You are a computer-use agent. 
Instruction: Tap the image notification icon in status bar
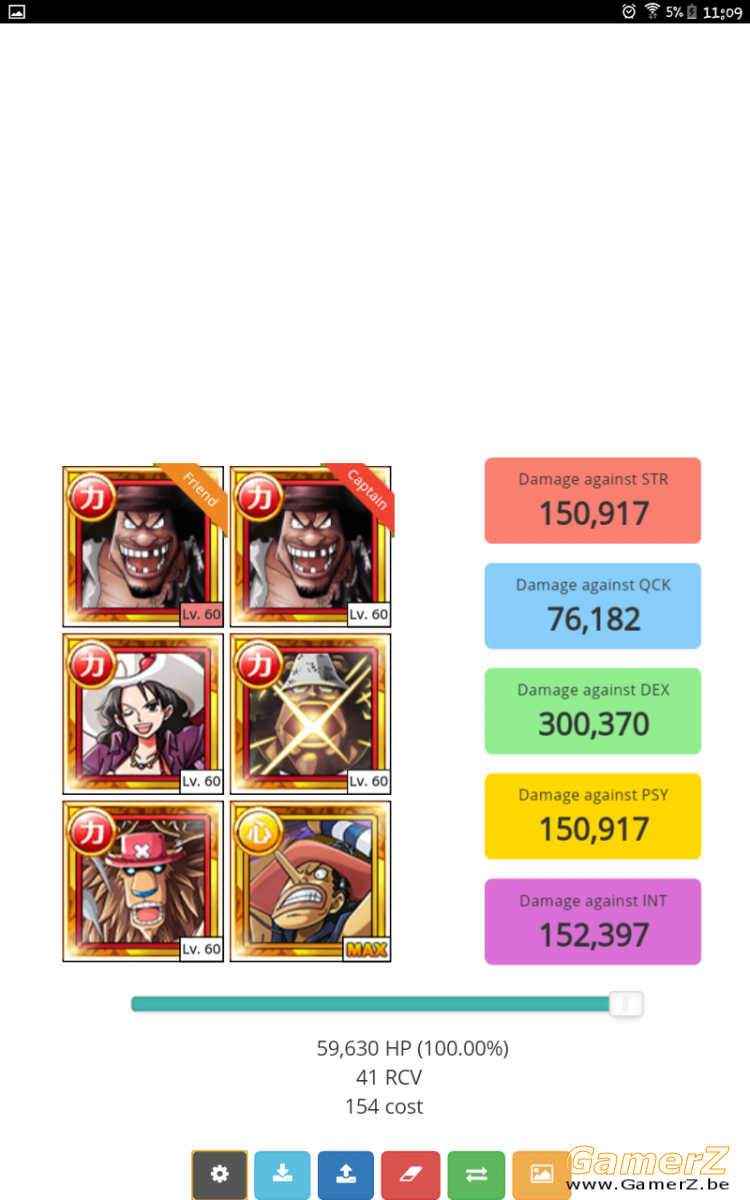(16, 12)
